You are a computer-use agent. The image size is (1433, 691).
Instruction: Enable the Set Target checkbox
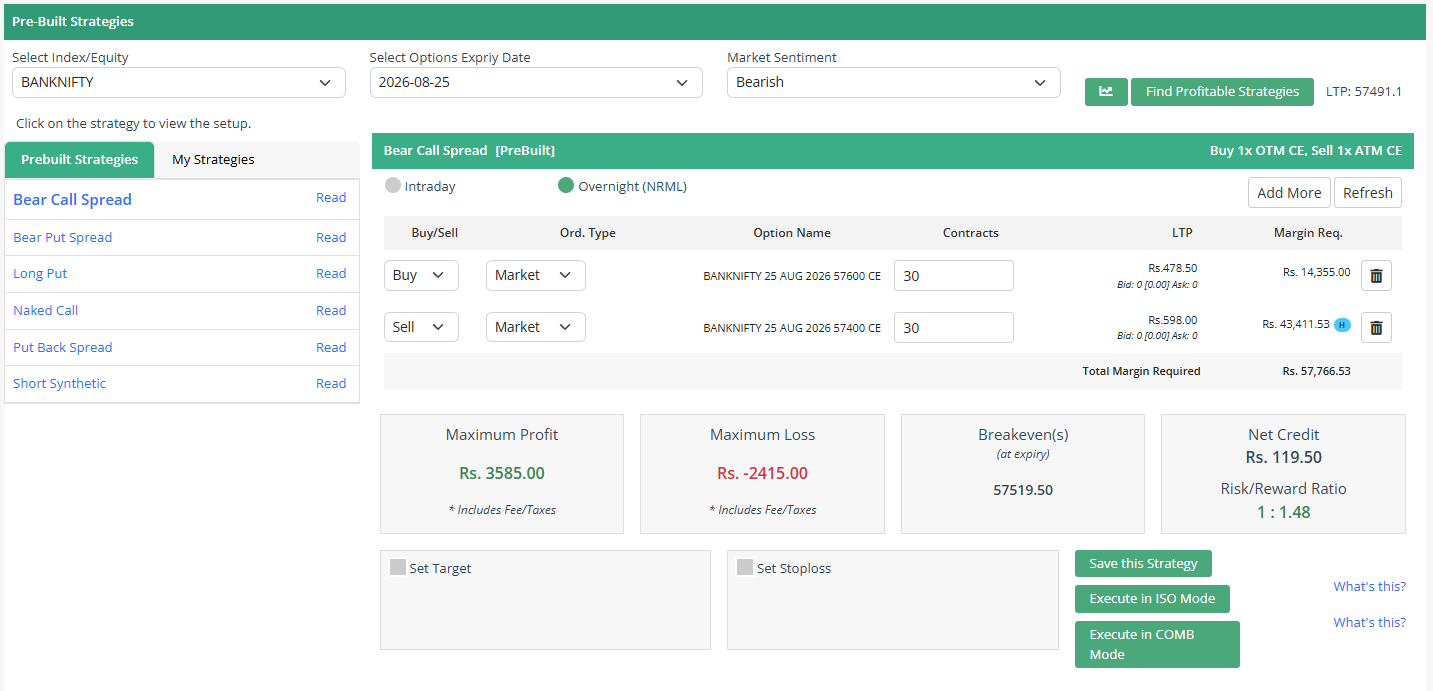click(398, 567)
